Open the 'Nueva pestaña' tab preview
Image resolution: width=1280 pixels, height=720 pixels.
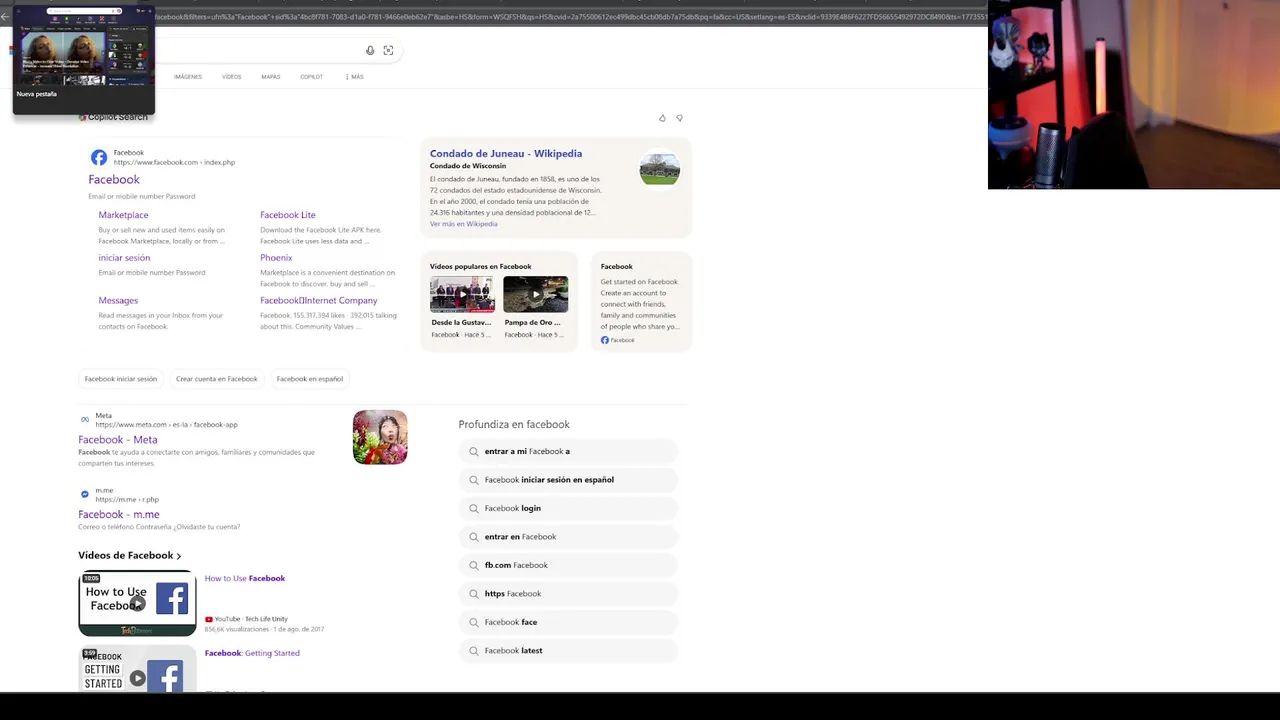84,59
